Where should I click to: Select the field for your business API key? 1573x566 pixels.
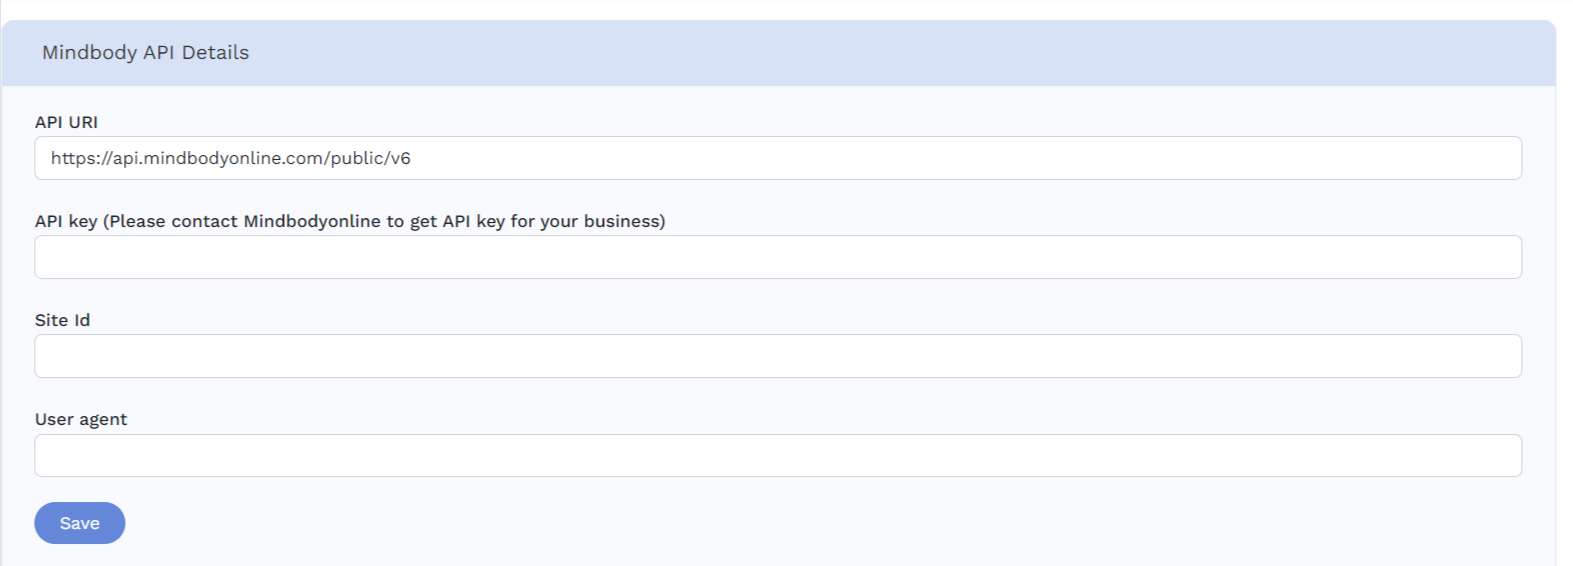coord(777,257)
